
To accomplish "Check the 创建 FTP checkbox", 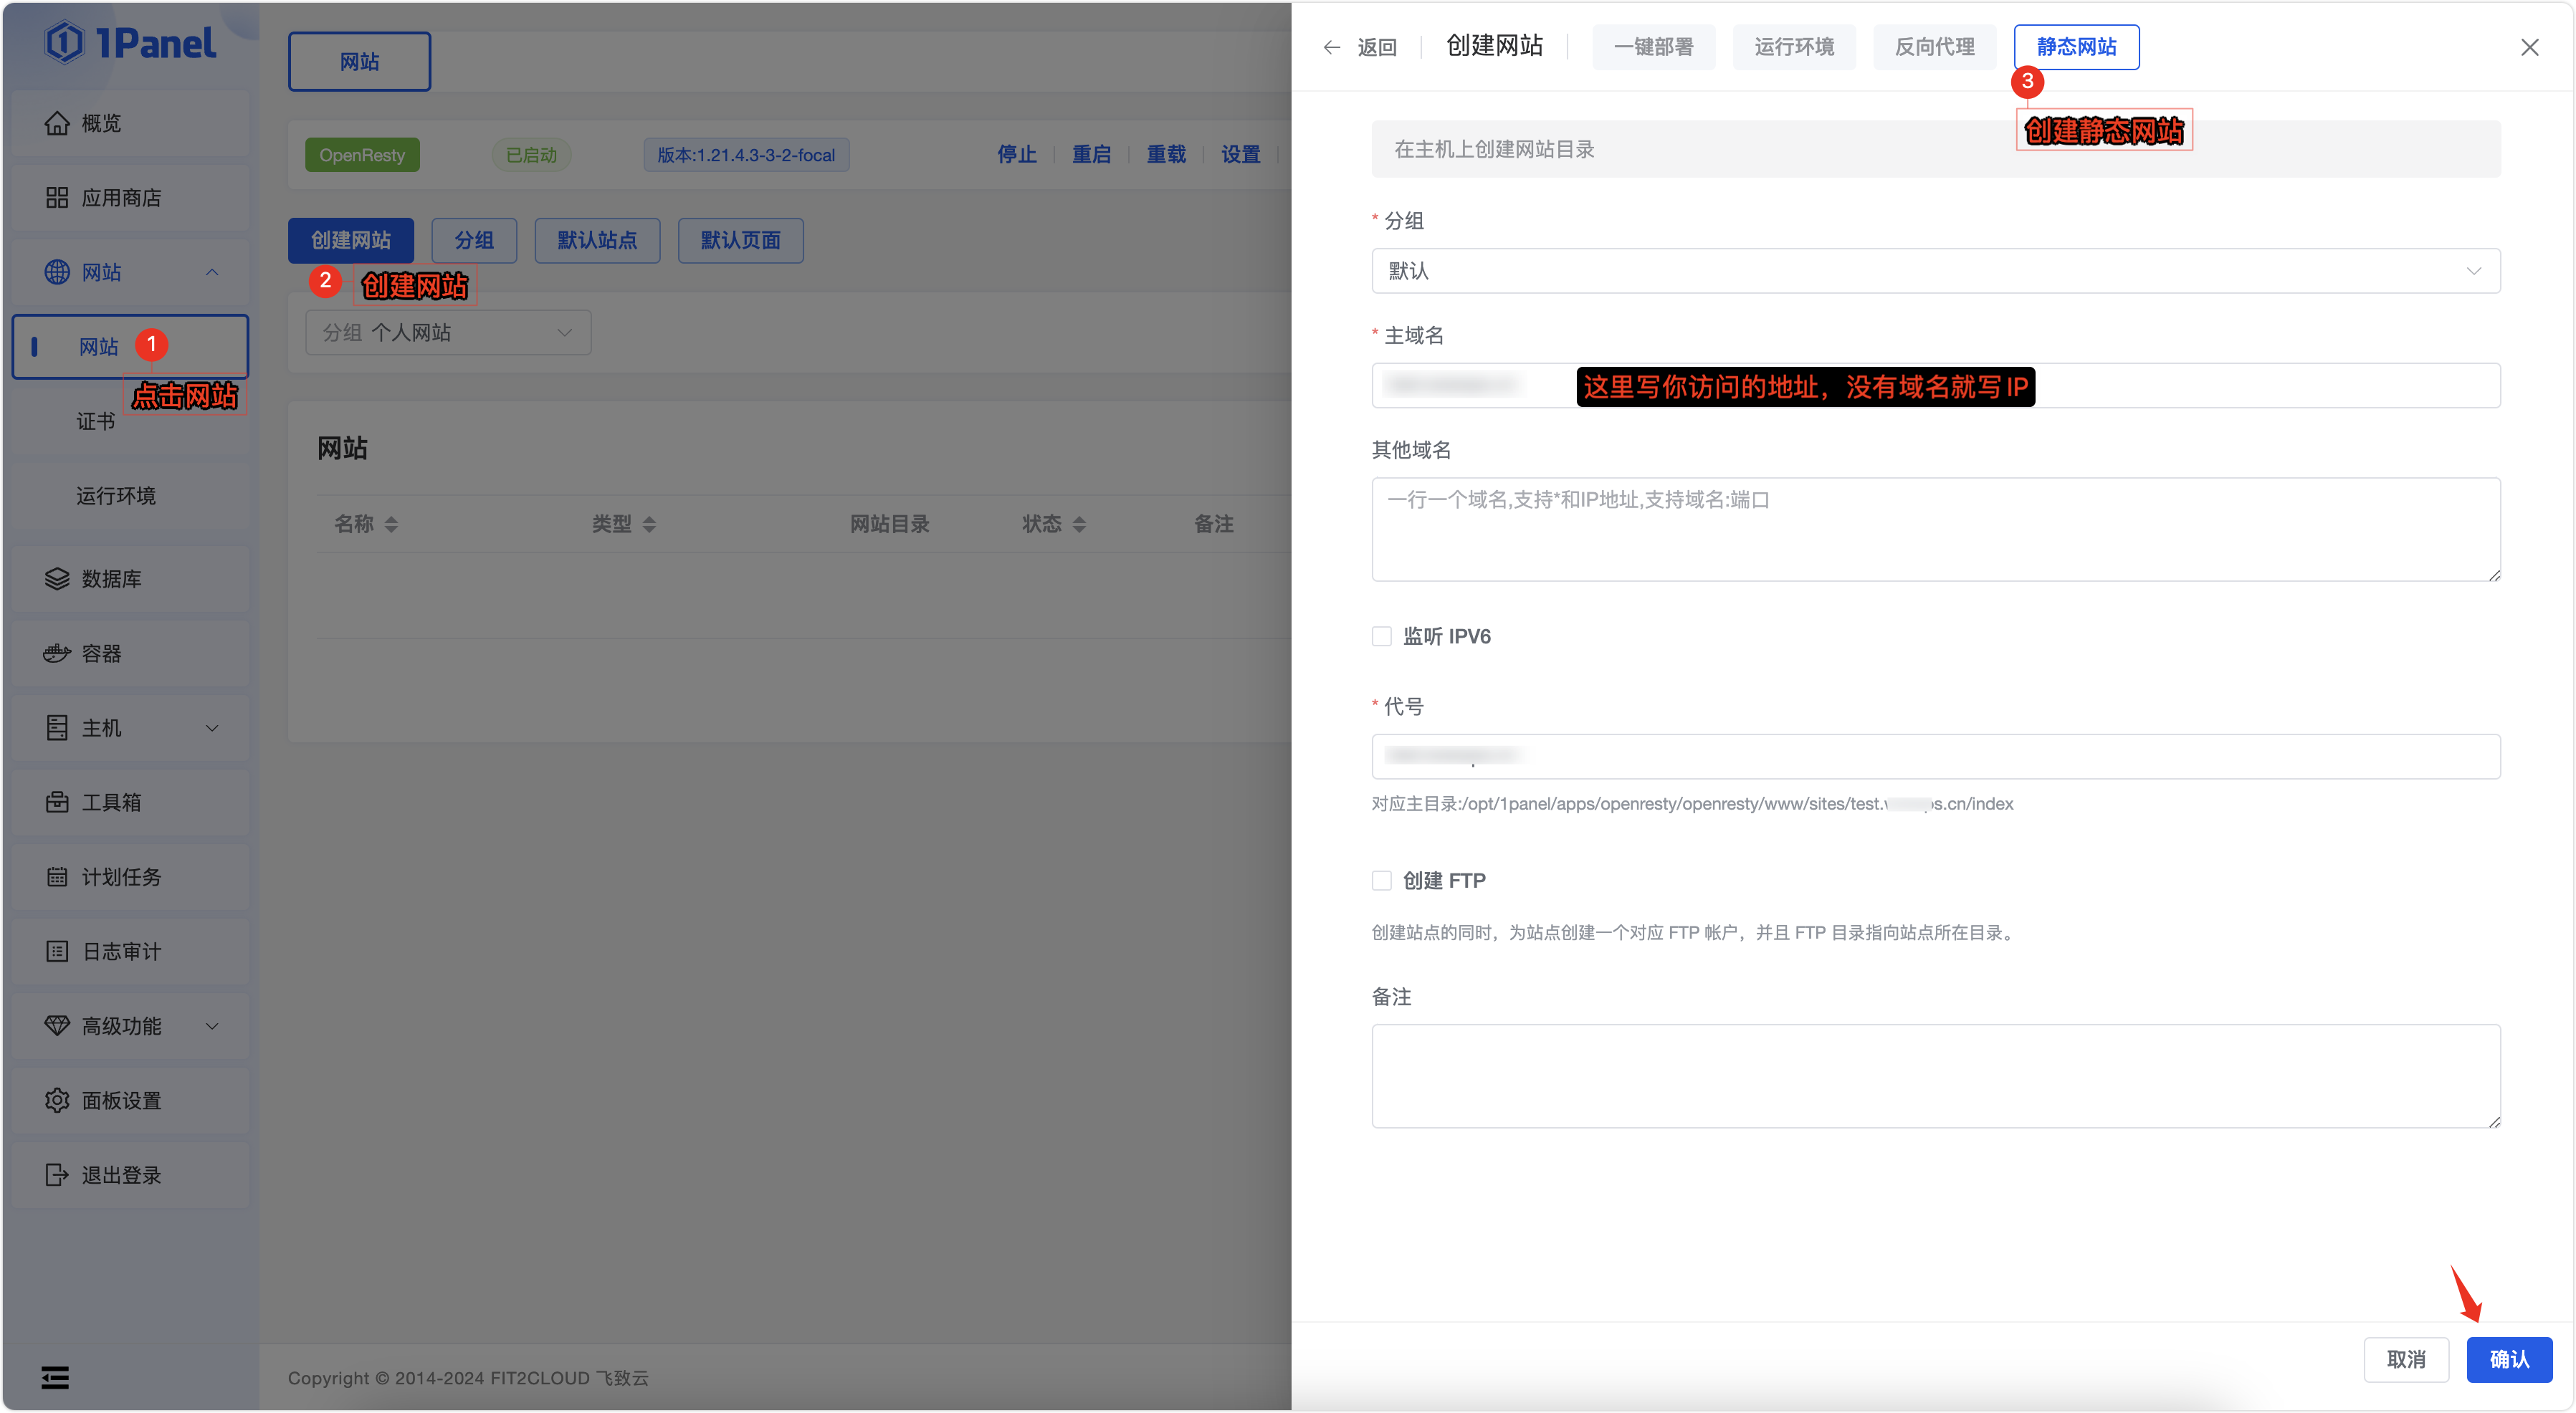I will tap(1382, 881).
